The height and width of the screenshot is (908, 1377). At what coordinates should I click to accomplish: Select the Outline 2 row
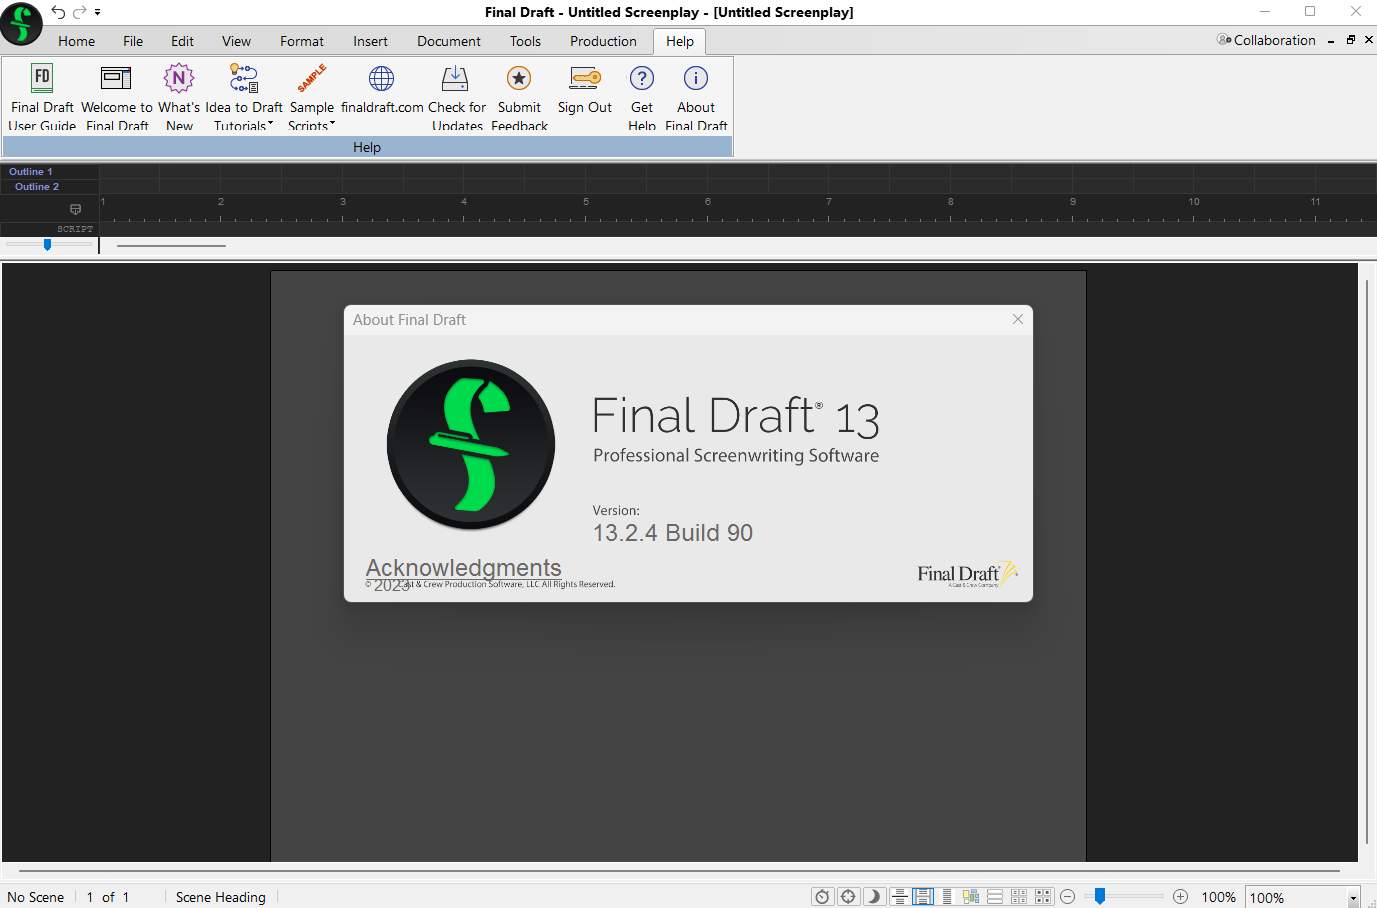49,187
